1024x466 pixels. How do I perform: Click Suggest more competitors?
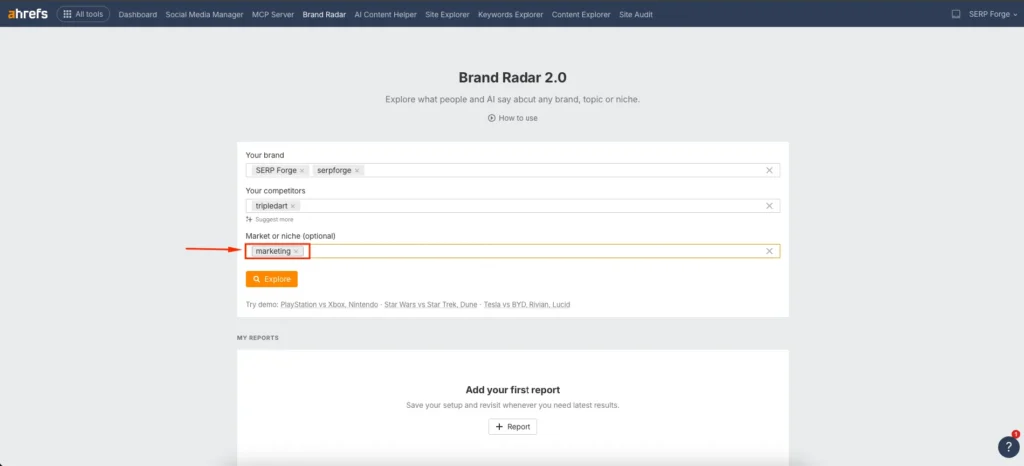(270, 219)
